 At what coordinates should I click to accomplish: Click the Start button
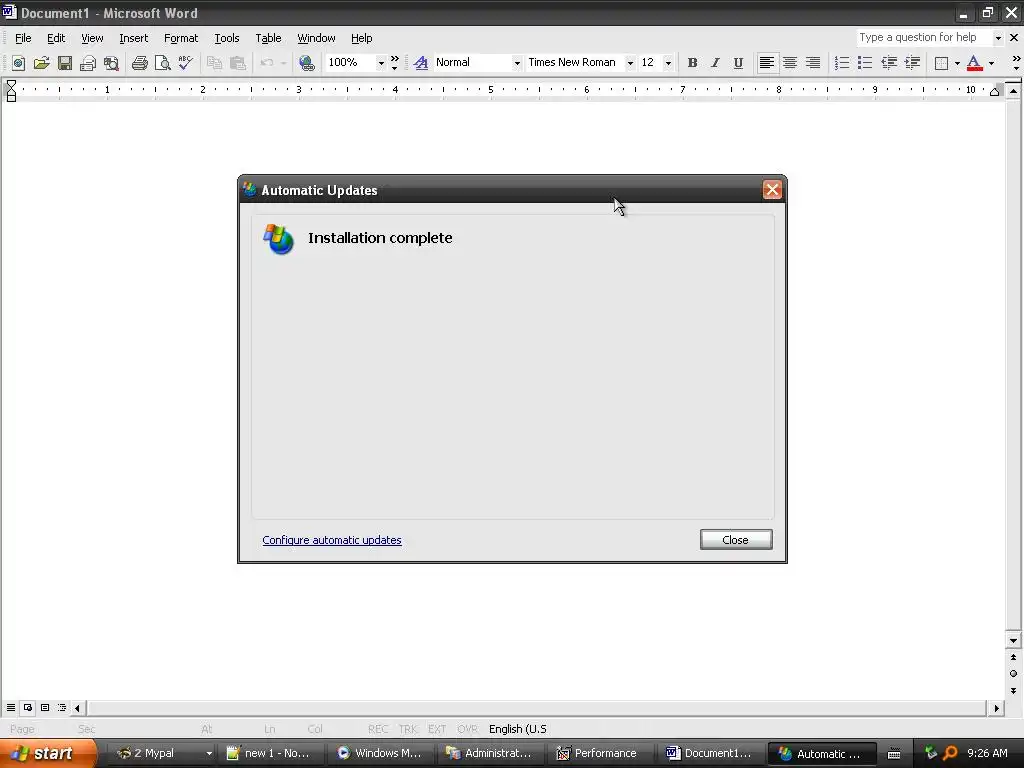pos(48,753)
